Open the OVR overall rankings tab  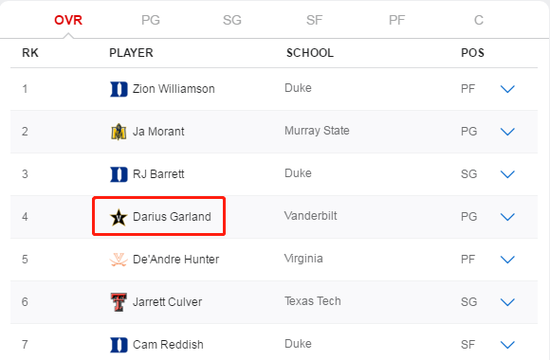pyautogui.click(x=68, y=20)
